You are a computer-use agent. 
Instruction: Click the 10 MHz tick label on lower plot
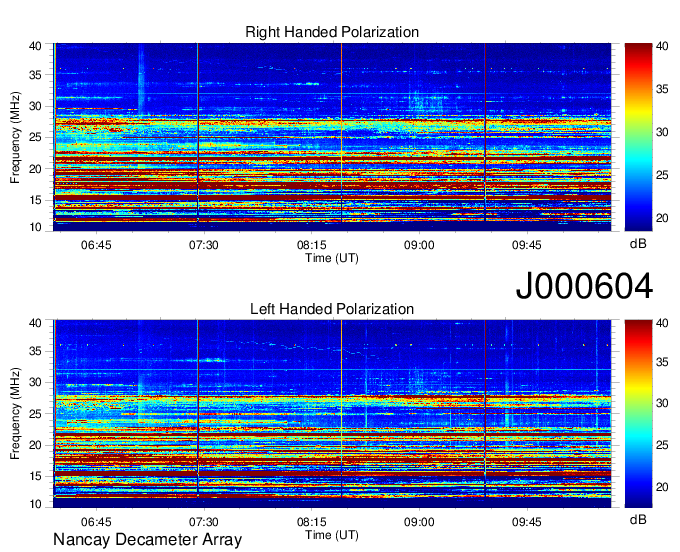pos(35,504)
